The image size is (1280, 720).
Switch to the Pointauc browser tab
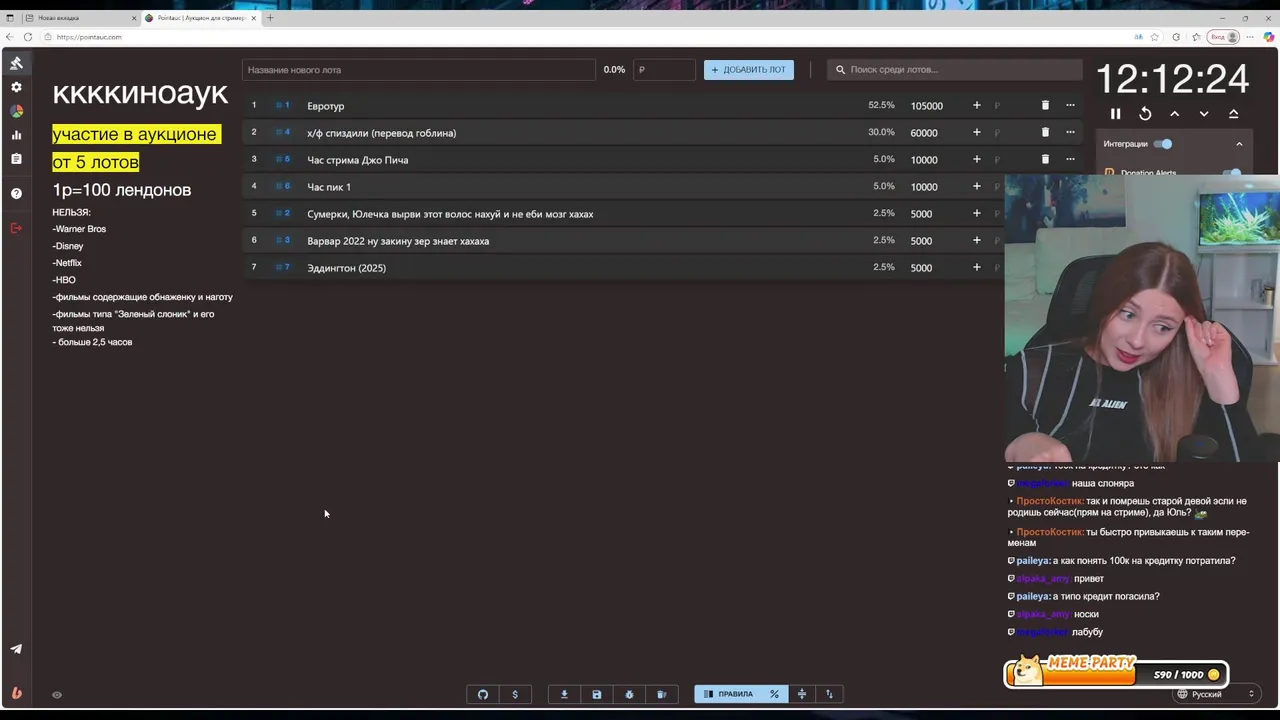(x=200, y=18)
